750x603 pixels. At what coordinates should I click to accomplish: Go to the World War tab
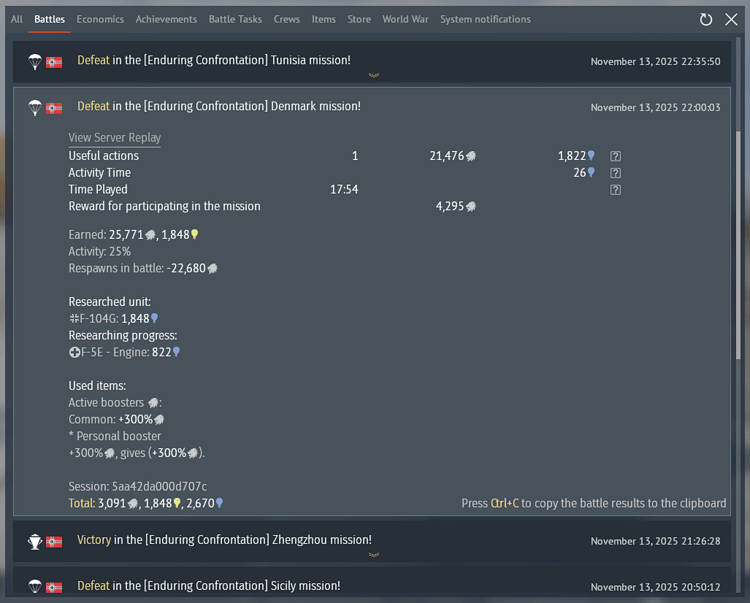tap(405, 19)
